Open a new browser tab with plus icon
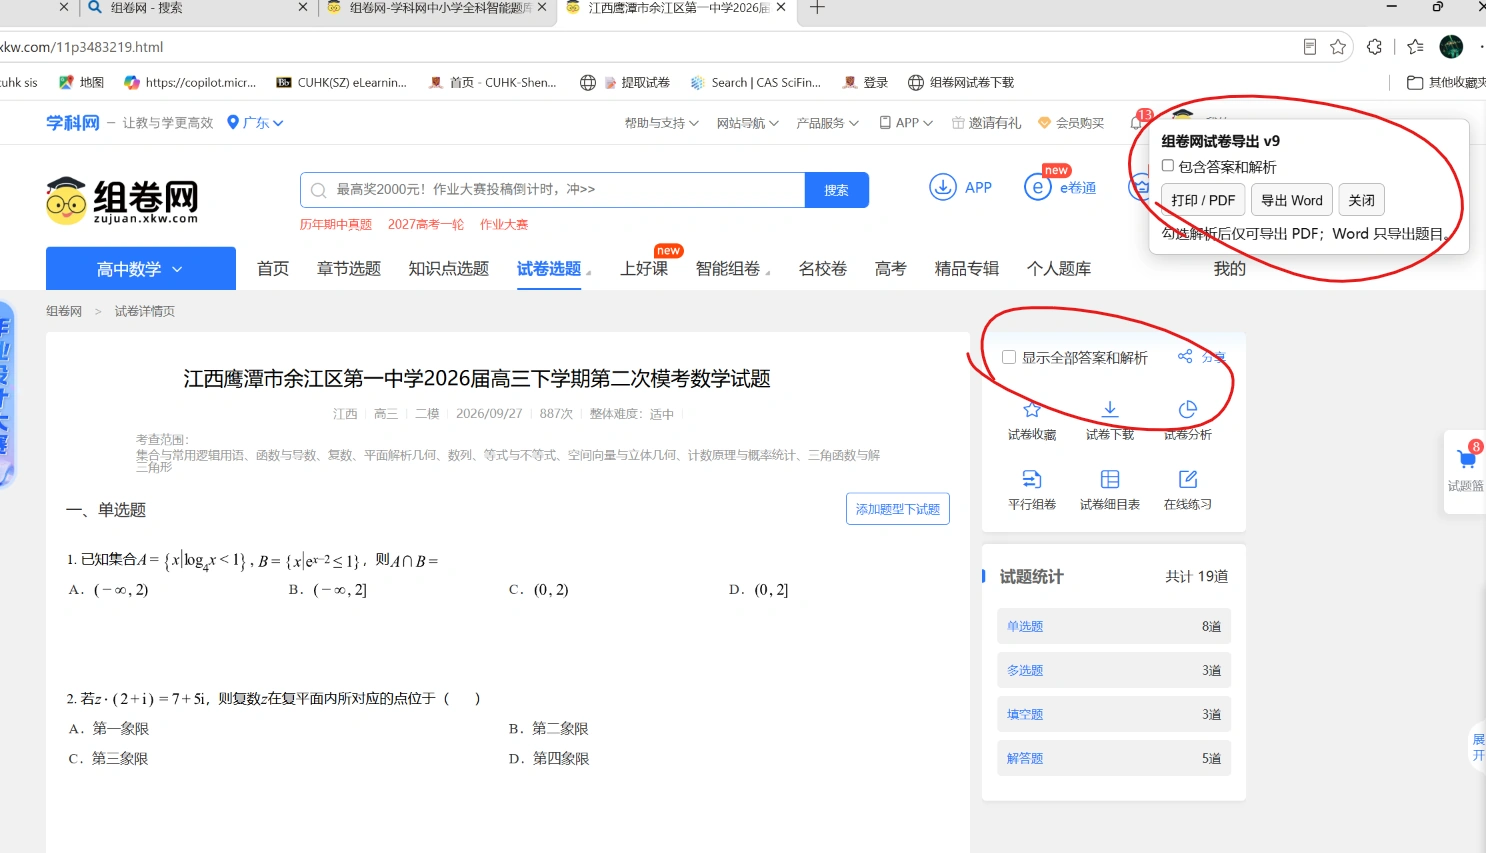Image resolution: width=1486 pixels, height=853 pixels. [817, 7]
